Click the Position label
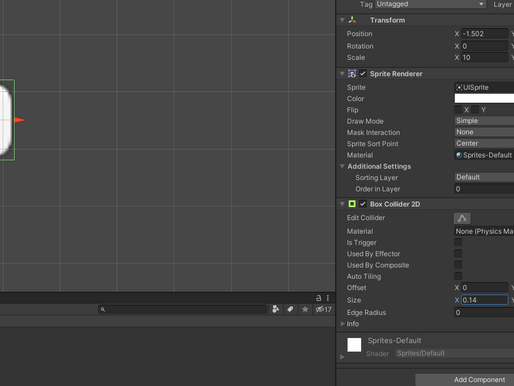The image size is (514, 386). 359,34
